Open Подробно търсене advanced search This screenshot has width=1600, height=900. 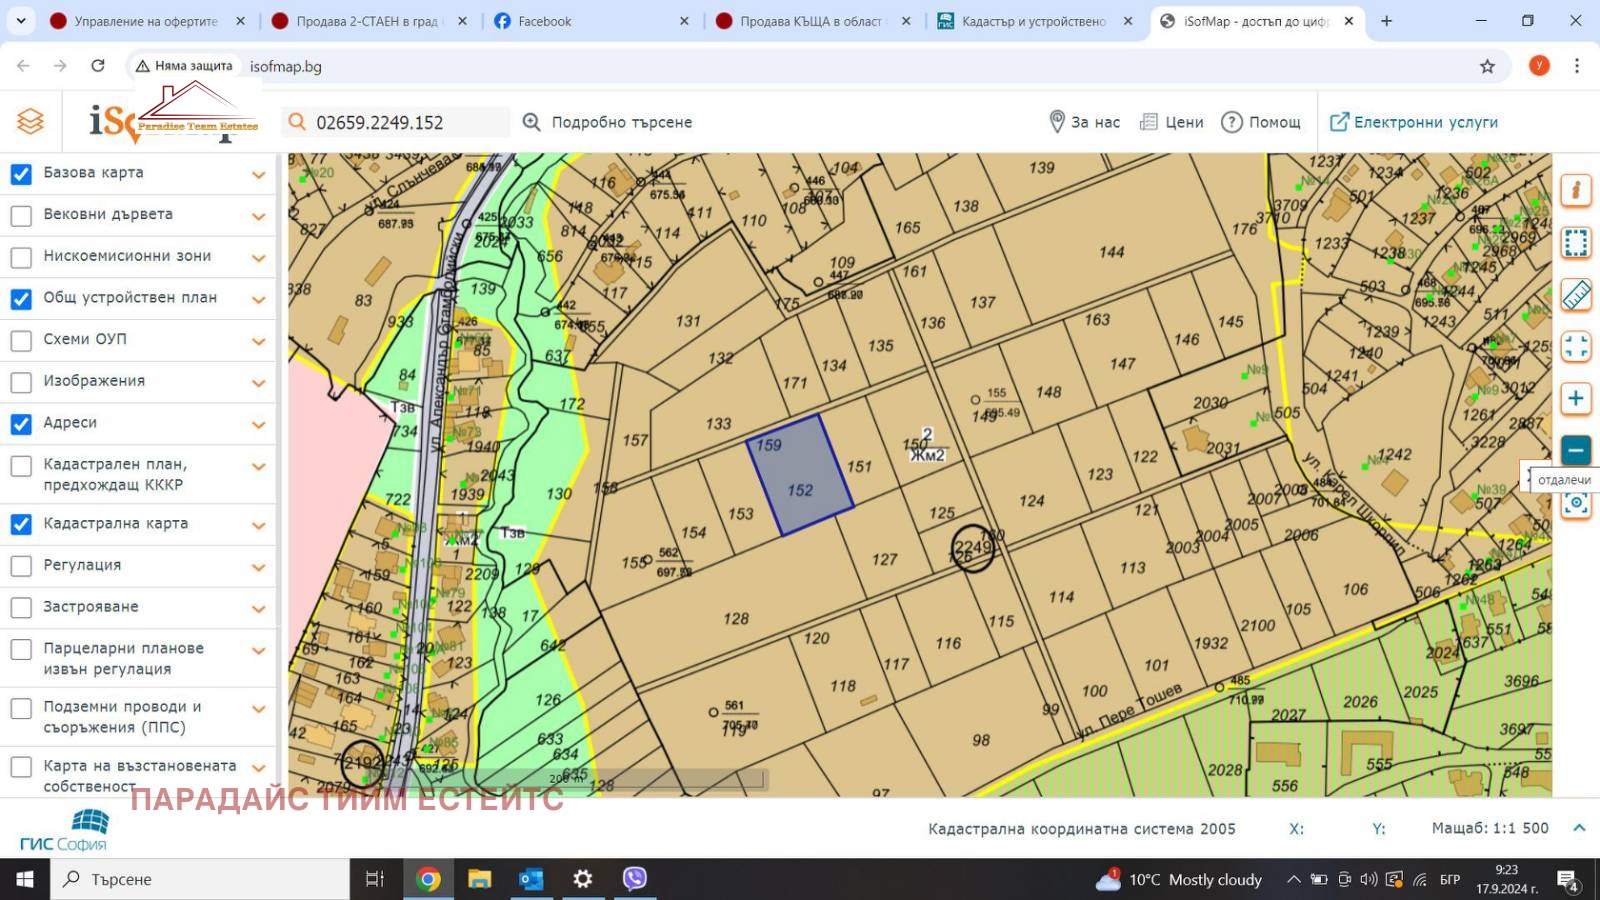608,122
